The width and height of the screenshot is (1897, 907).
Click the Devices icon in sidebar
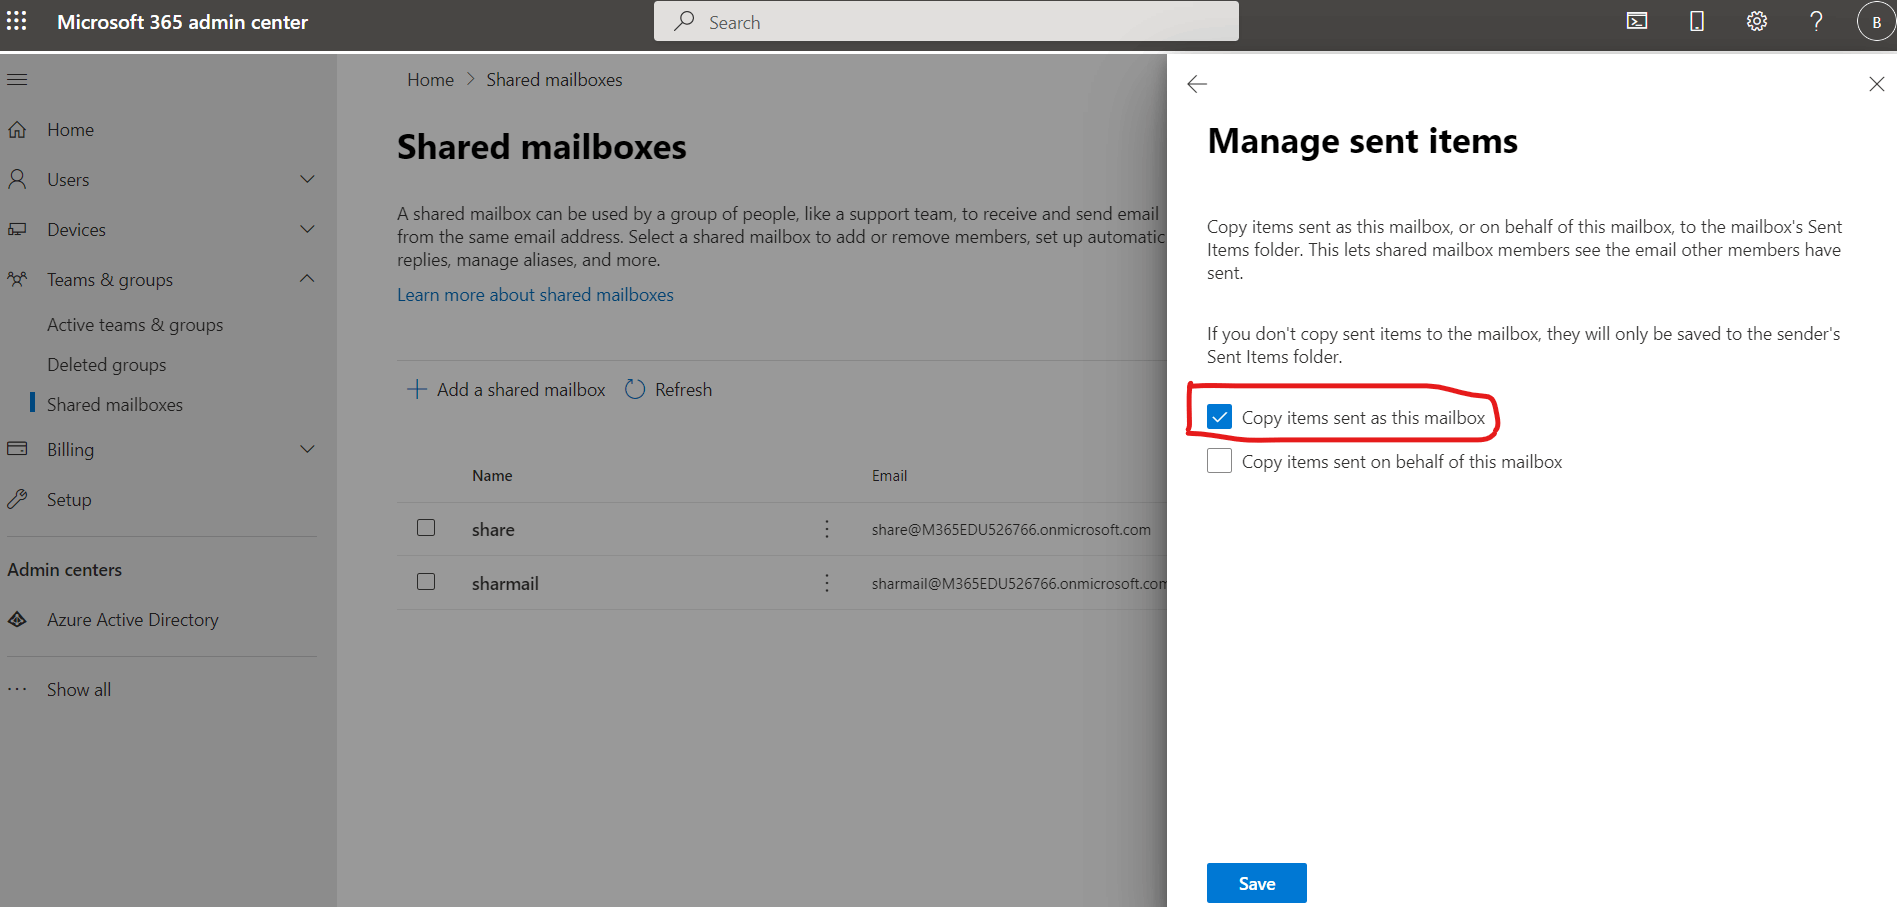(17, 229)
